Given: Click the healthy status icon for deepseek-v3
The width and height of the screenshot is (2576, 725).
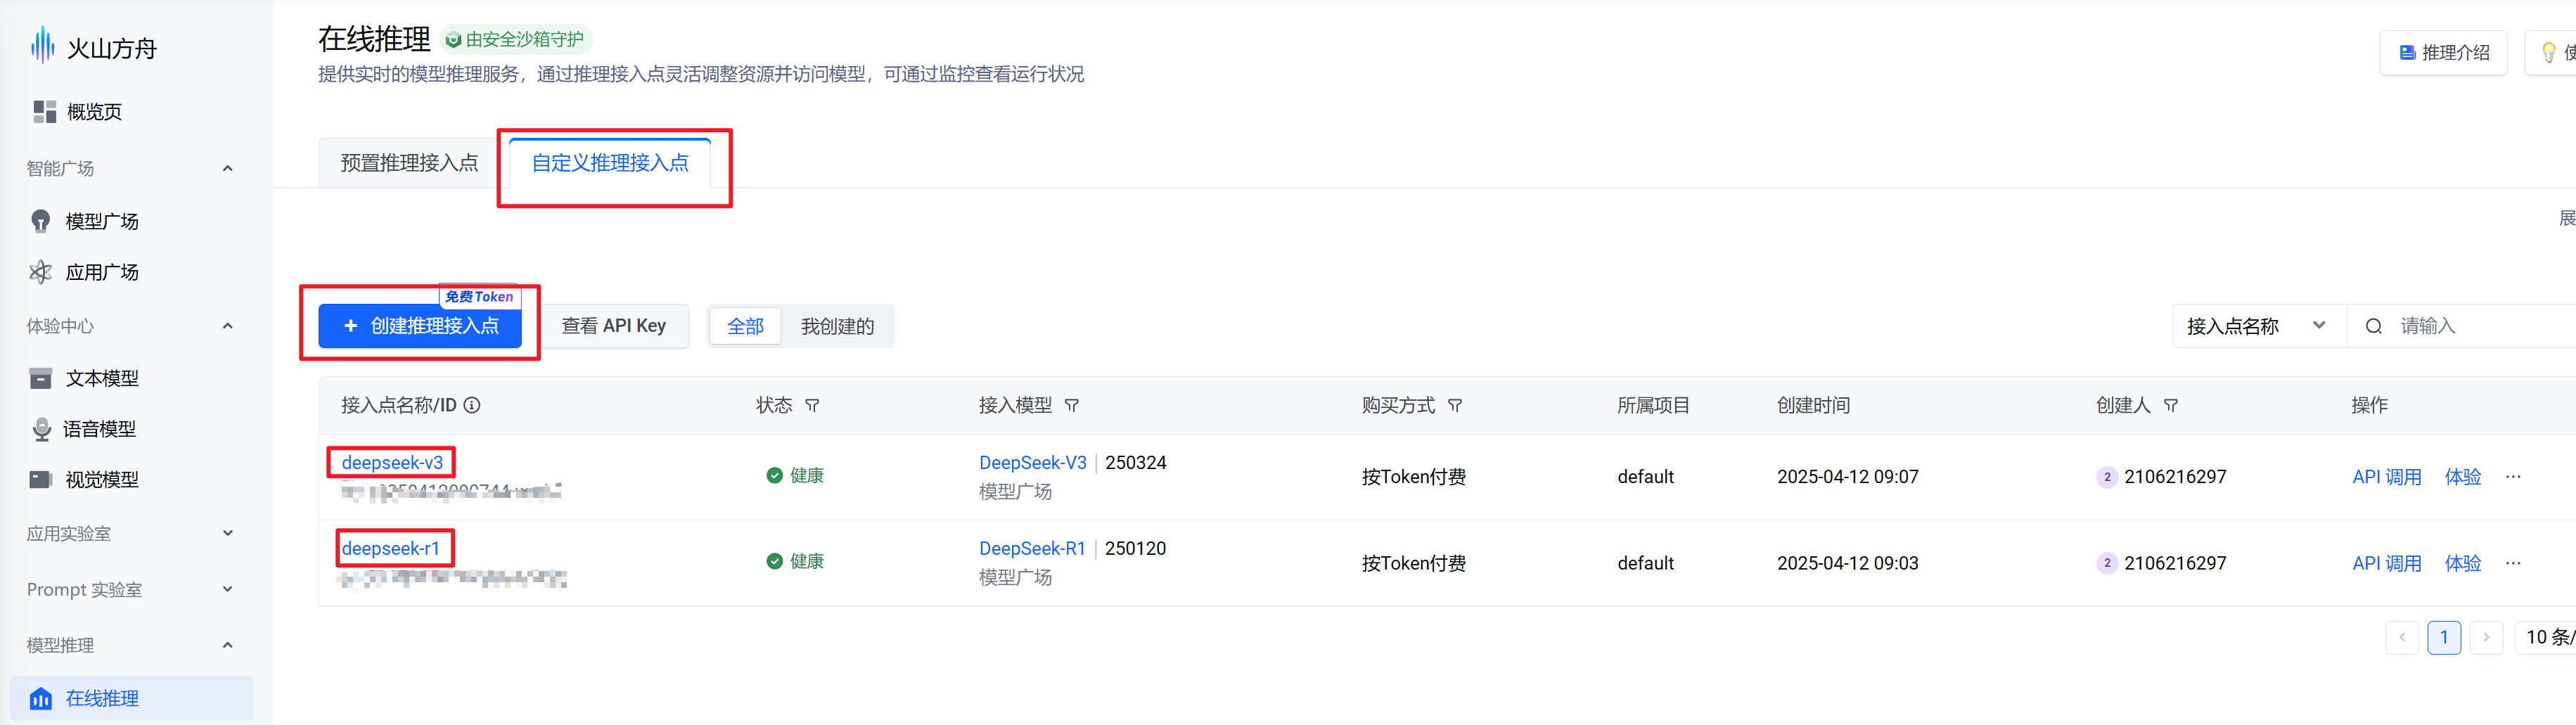Looking at the screenshot, I should pos(774,475).
